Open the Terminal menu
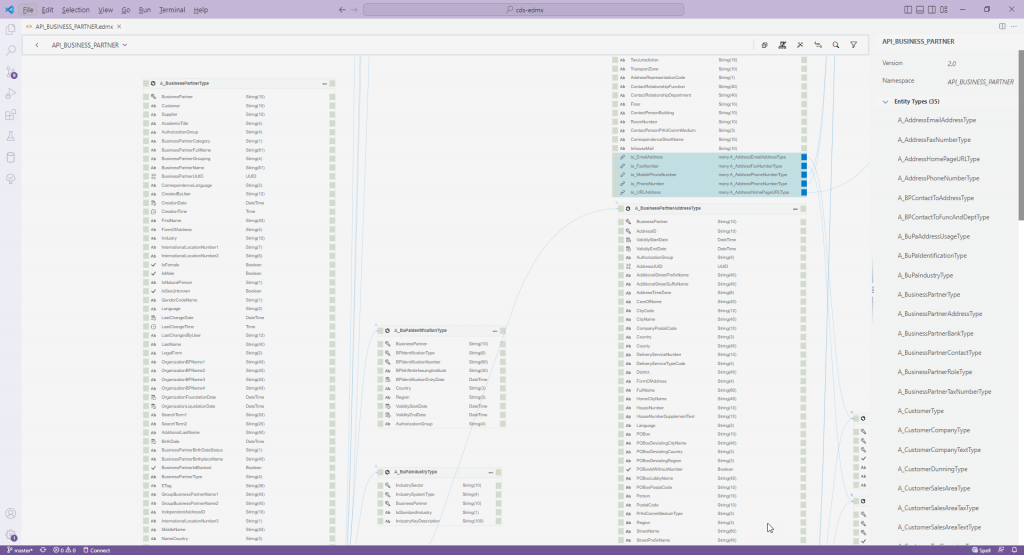 [172, 10]
